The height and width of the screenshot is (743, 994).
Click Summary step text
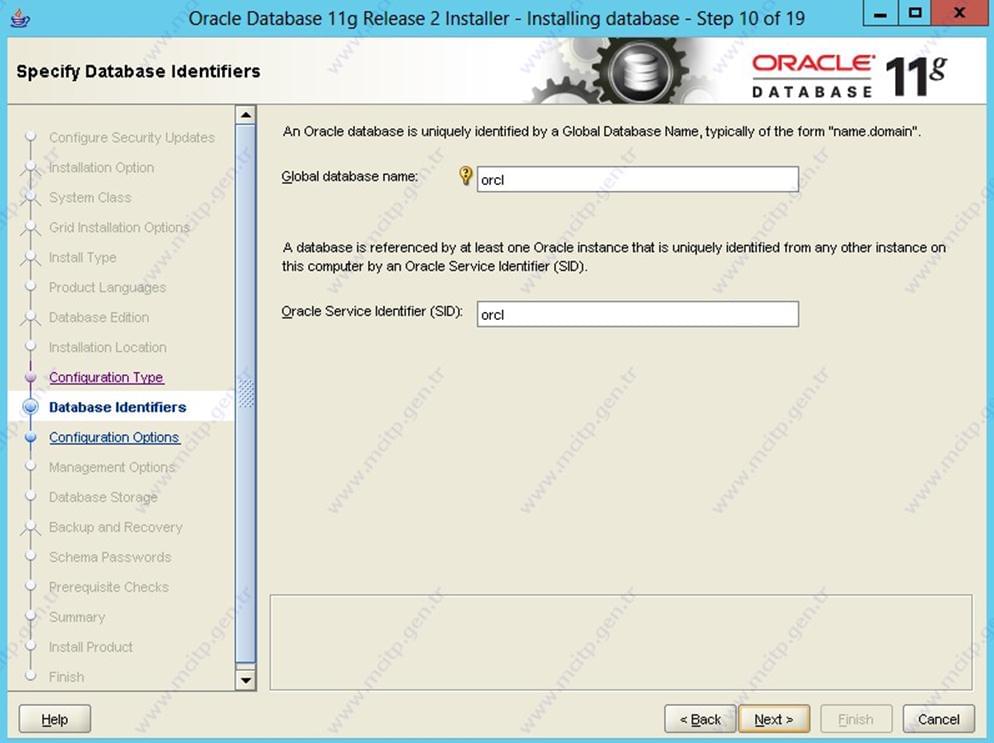click(77, 617)
